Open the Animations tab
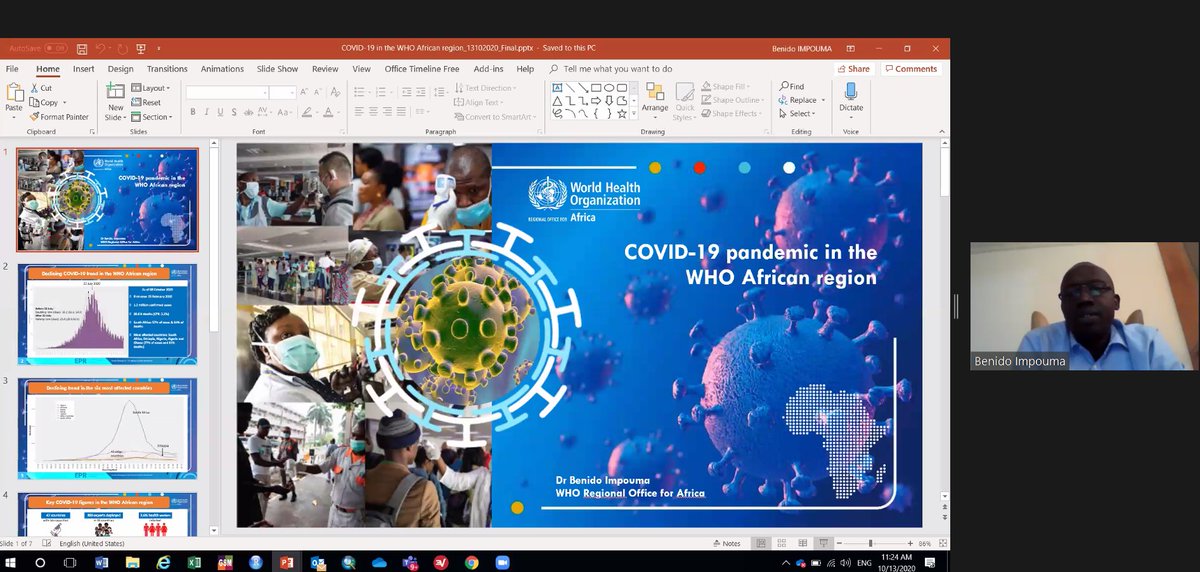1200x572 pixels. 222,69
